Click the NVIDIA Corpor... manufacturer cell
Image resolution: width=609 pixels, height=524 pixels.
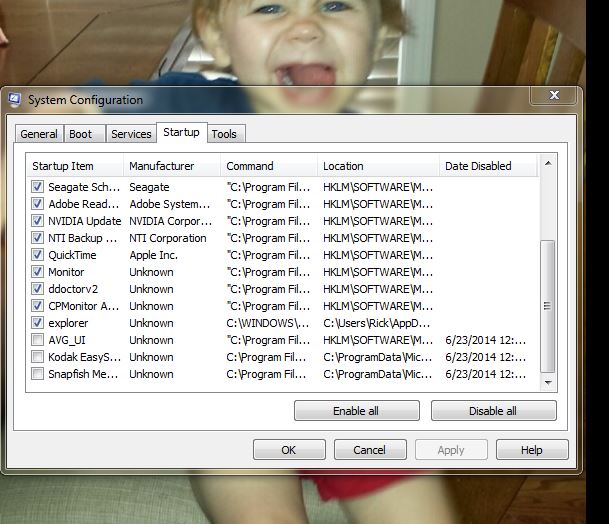click(171, 221)
